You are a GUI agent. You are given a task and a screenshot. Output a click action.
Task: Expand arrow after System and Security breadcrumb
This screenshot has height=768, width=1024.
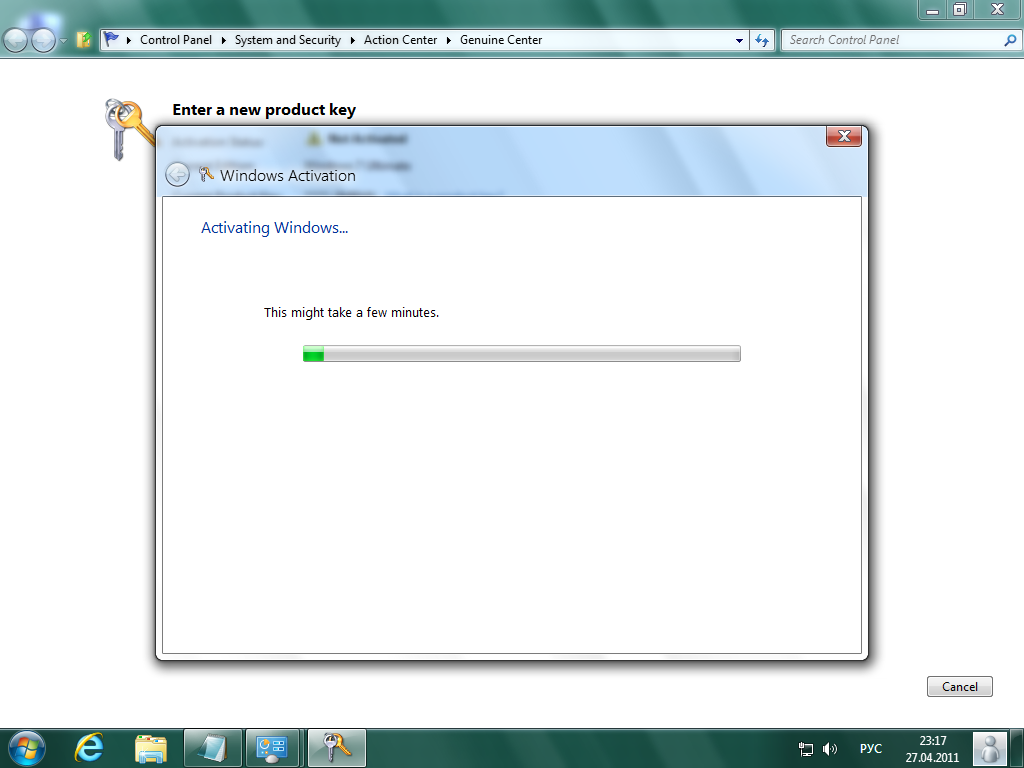353,40
